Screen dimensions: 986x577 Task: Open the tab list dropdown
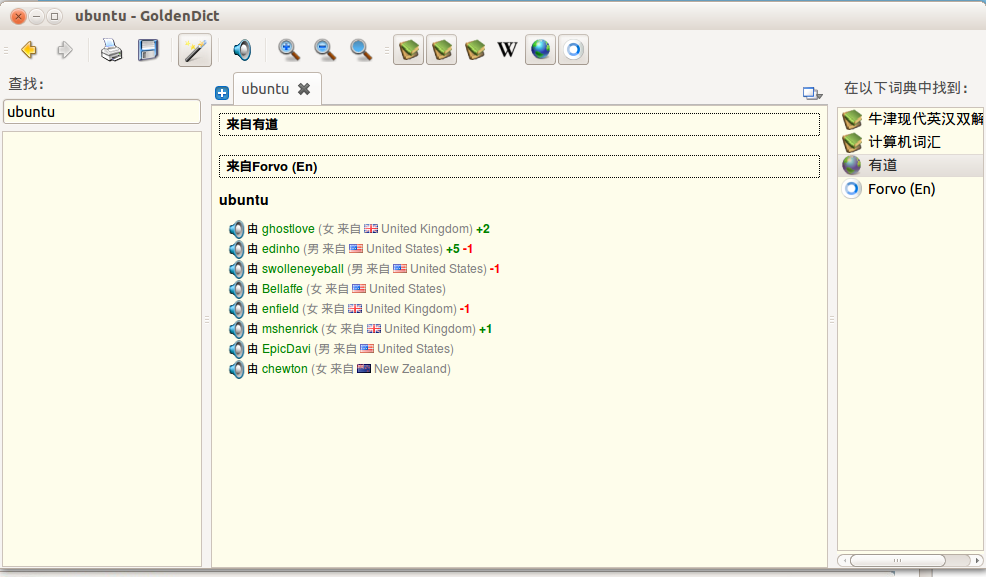click(812, 93)
